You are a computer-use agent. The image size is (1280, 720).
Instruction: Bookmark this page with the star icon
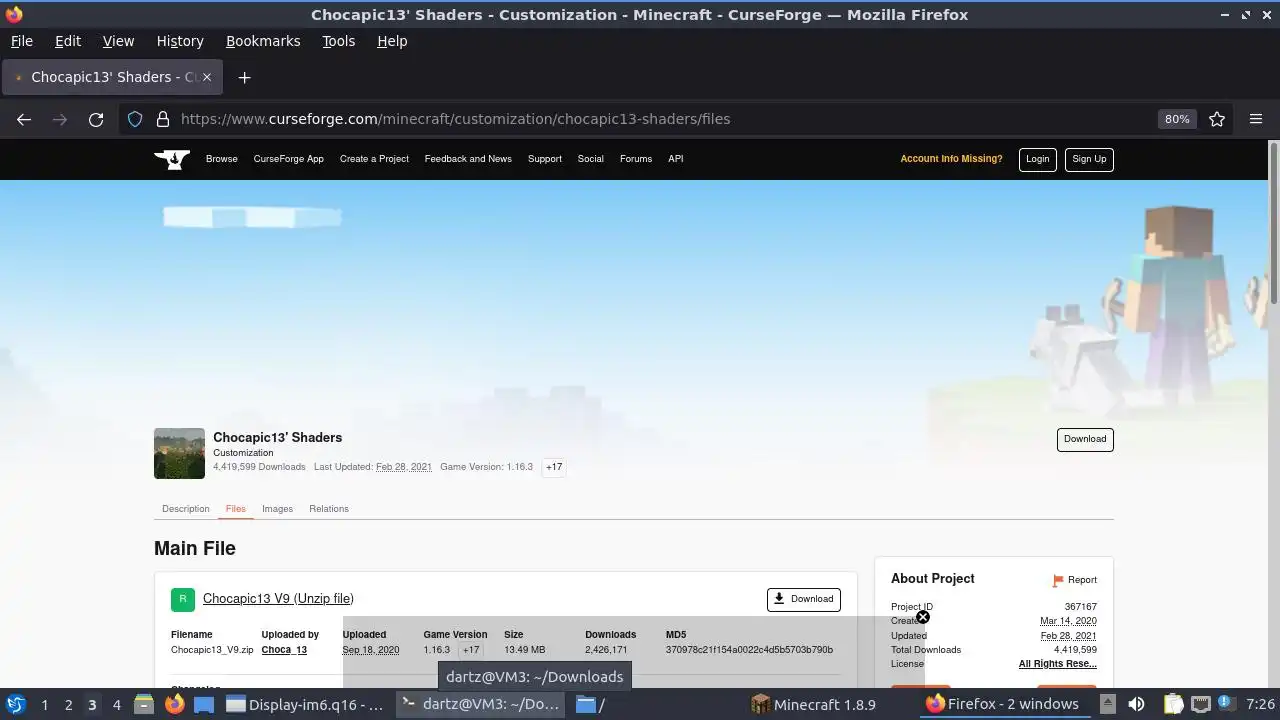click(x=1217, y=119)
